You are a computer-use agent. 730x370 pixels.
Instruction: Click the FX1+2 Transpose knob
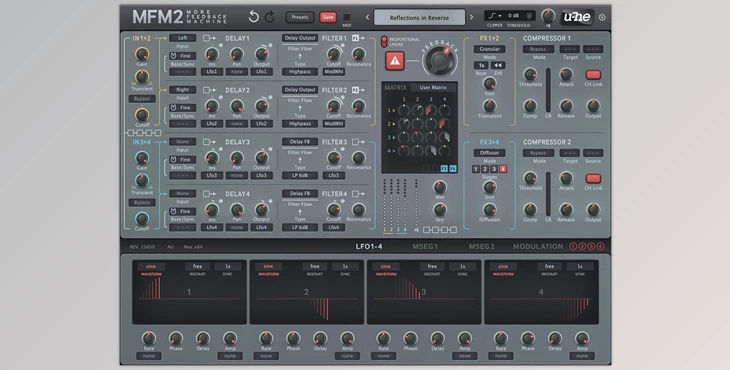coord(489,106)
